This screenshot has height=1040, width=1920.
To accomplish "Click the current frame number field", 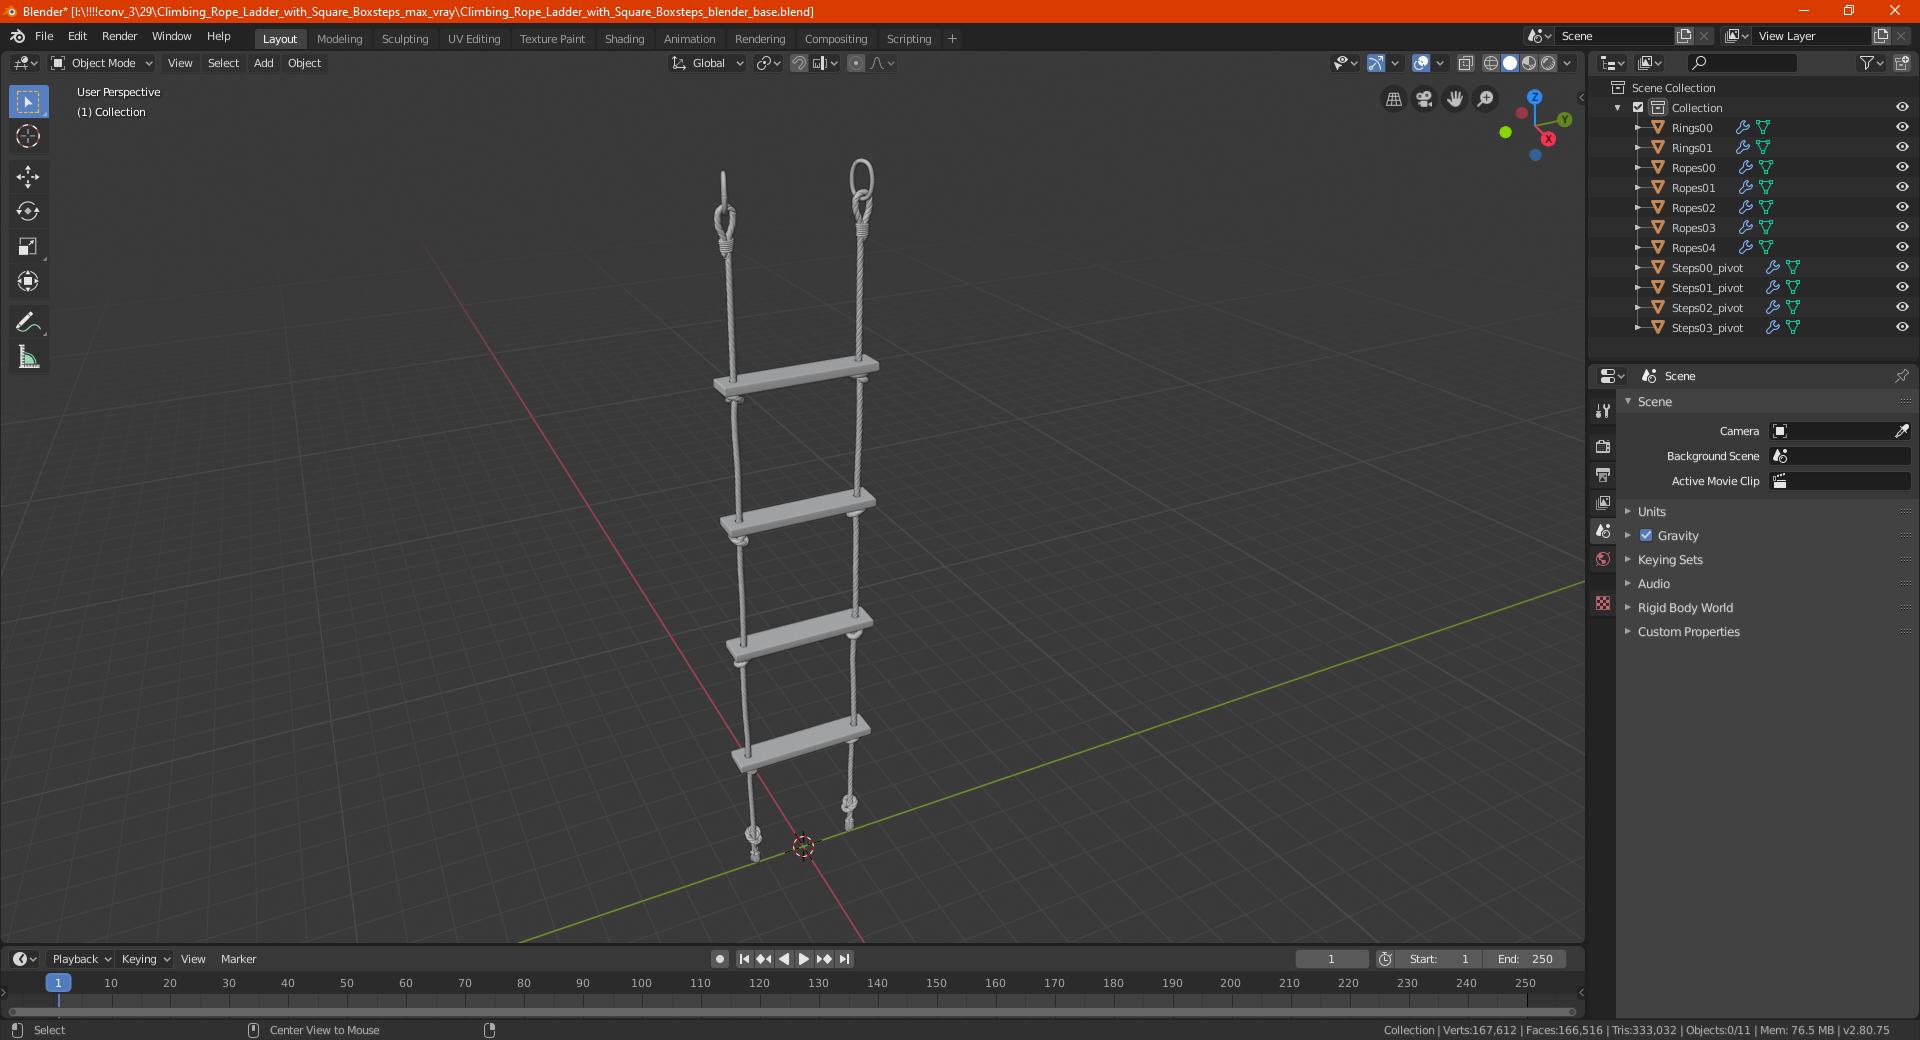I will 1332,959.
